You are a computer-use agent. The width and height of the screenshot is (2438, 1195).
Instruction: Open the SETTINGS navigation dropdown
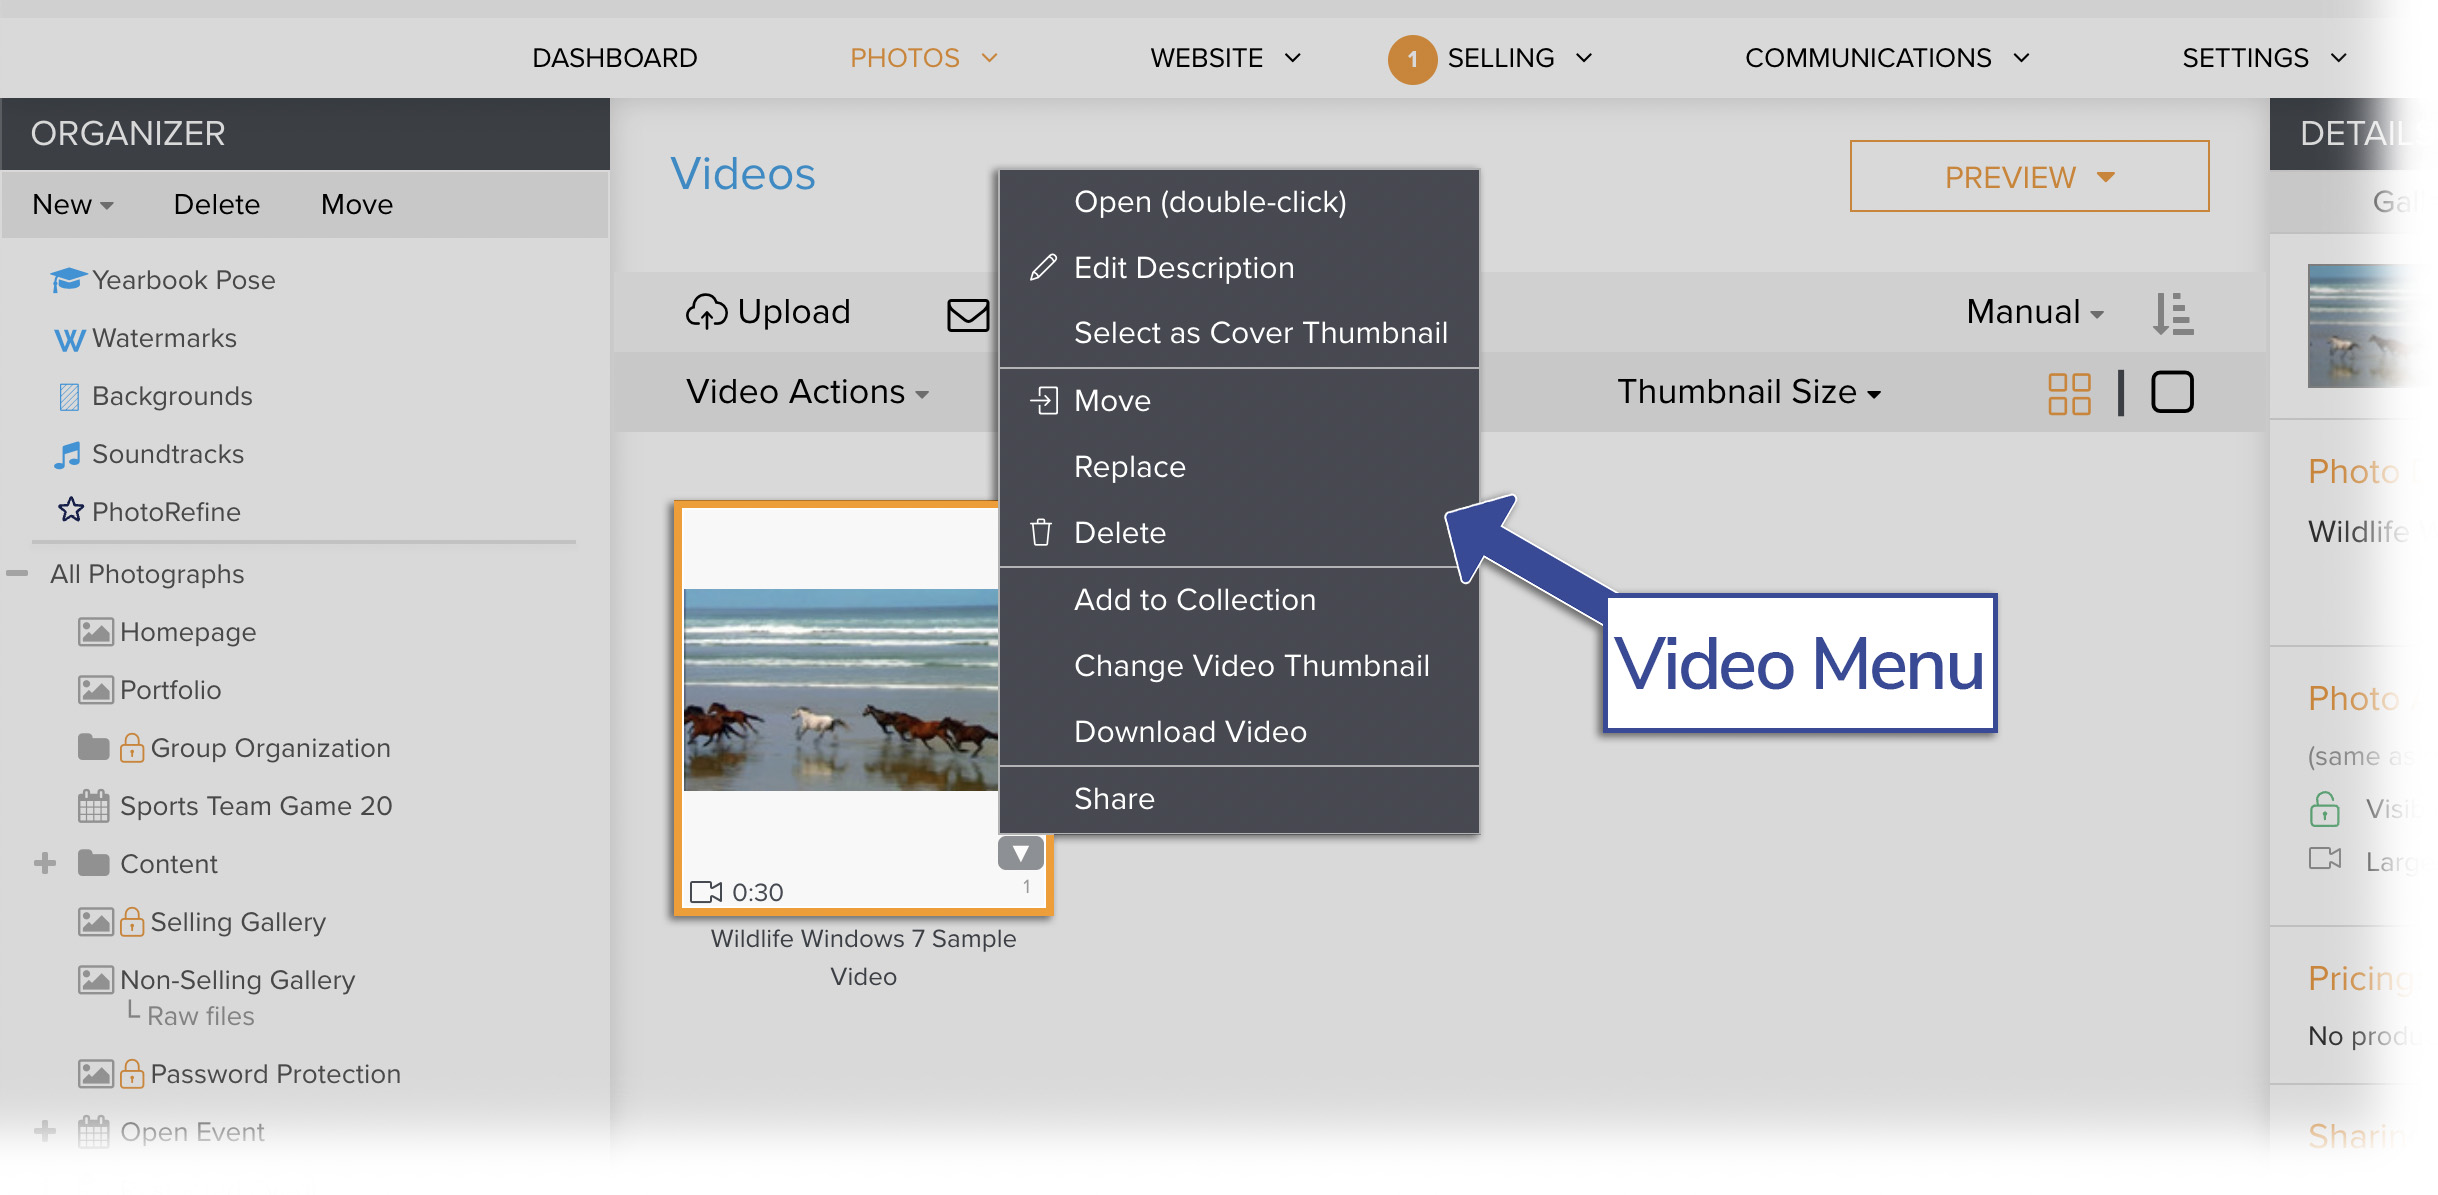point(2264,58)
